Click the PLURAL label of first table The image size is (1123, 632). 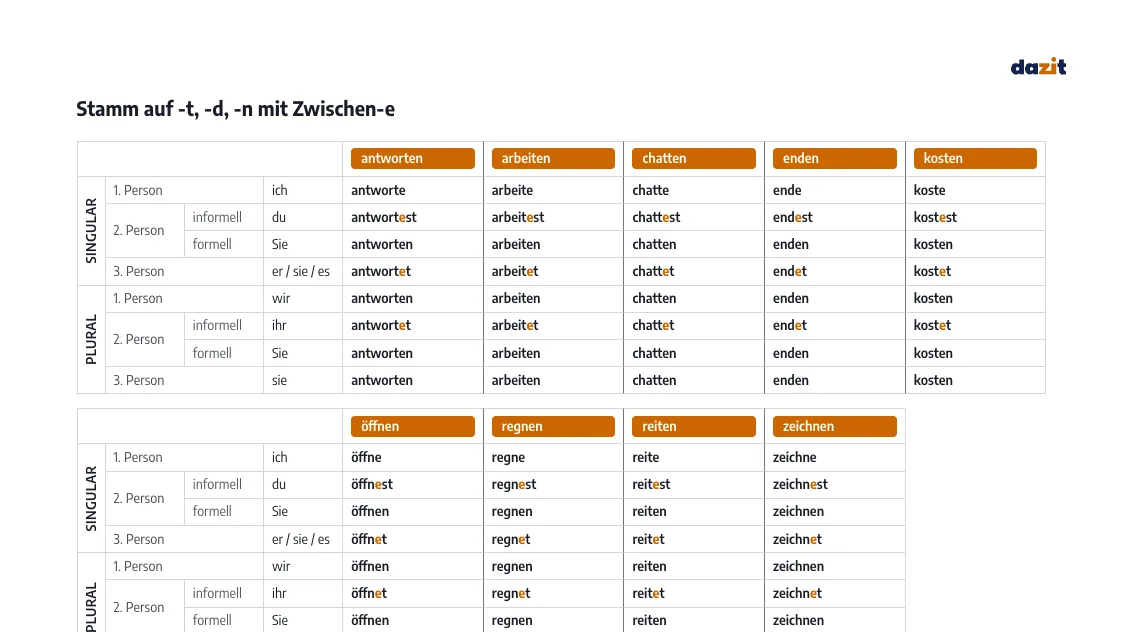click(91, 340)
